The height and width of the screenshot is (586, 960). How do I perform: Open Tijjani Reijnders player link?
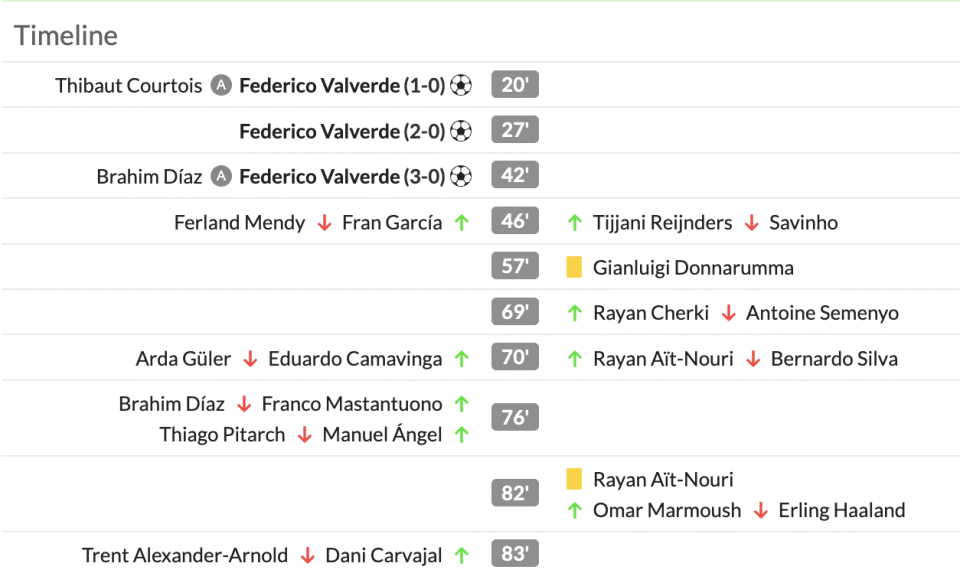pos(662,223)
